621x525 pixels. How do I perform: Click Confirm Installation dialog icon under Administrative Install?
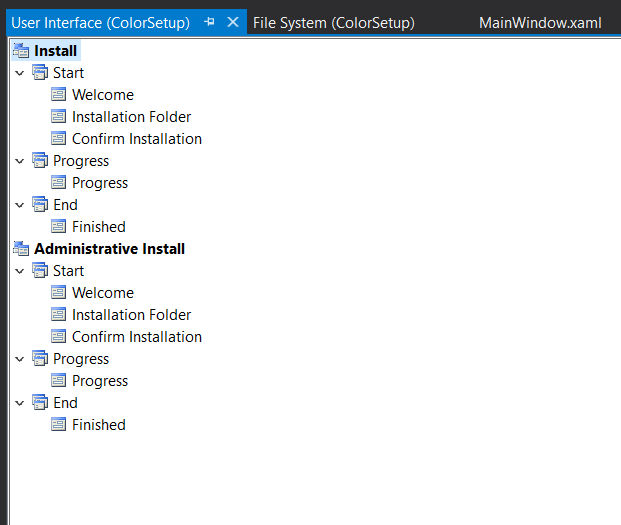59,337
